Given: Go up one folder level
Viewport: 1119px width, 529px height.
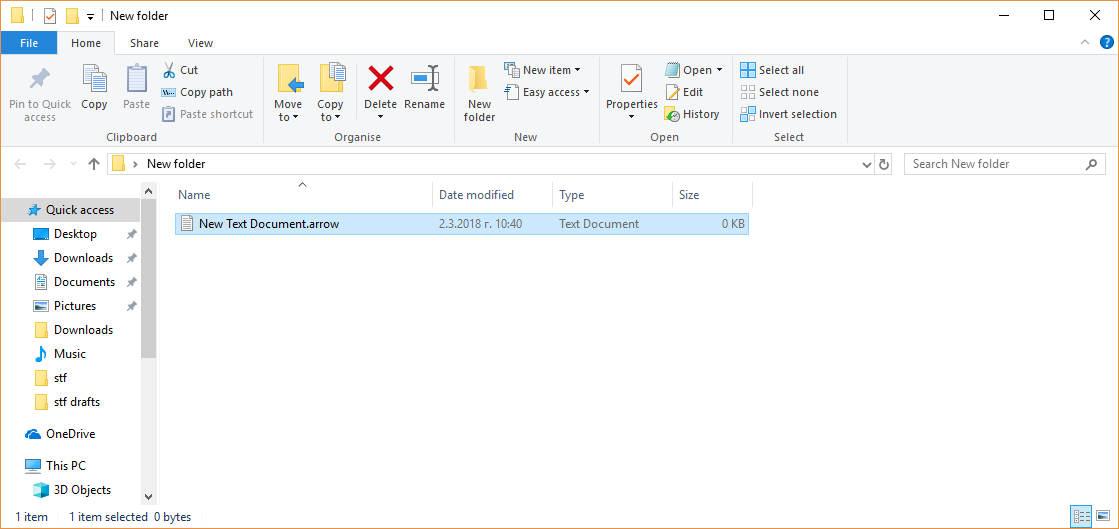Looking at the screenshot, I should (x=94, y=164).
